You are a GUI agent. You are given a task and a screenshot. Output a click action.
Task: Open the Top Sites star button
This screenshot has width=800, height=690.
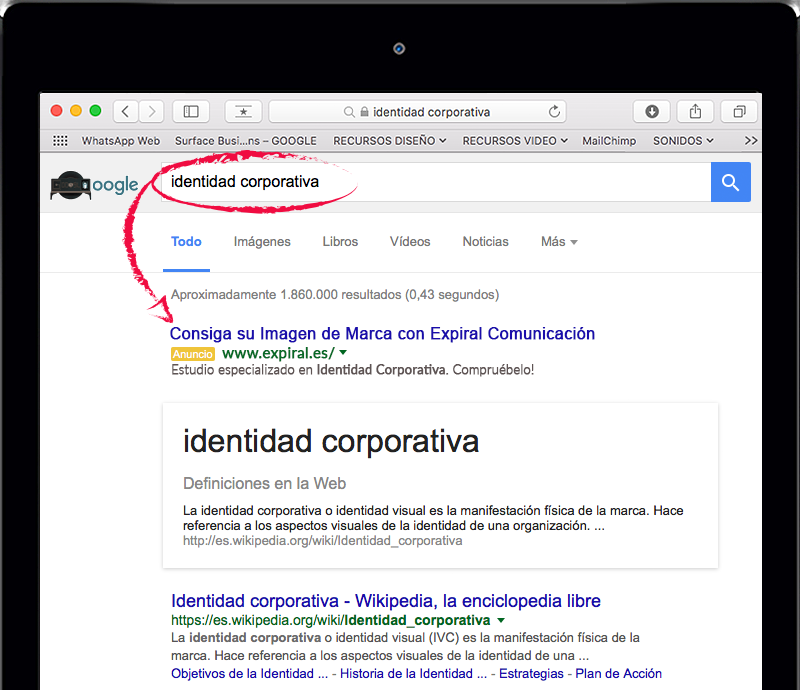point(243,111)
